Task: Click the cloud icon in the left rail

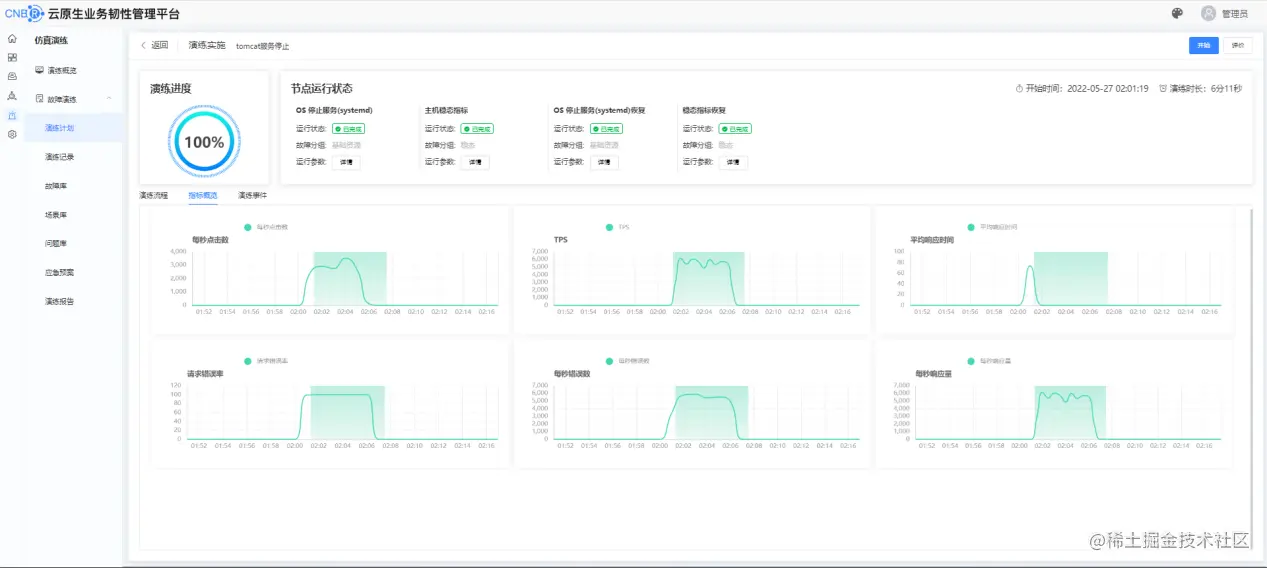Action: [x=12, y=77]
